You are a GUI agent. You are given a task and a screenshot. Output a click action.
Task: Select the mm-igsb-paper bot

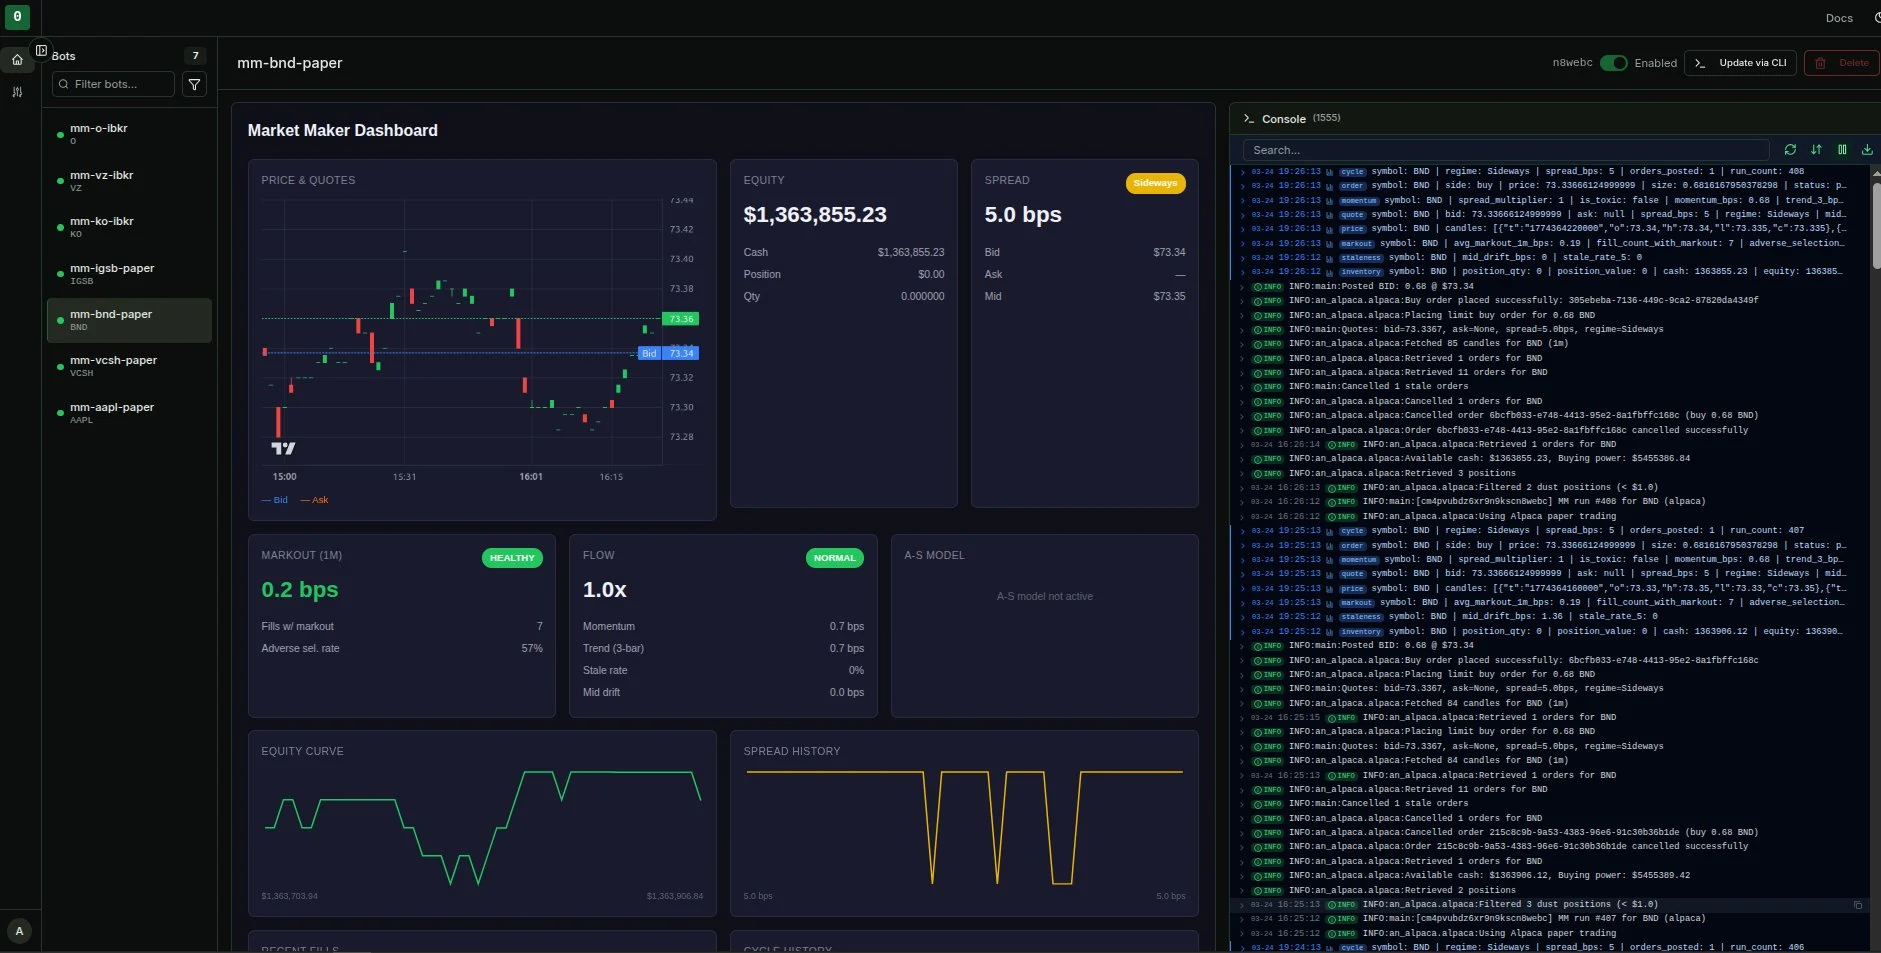point(129,273)
